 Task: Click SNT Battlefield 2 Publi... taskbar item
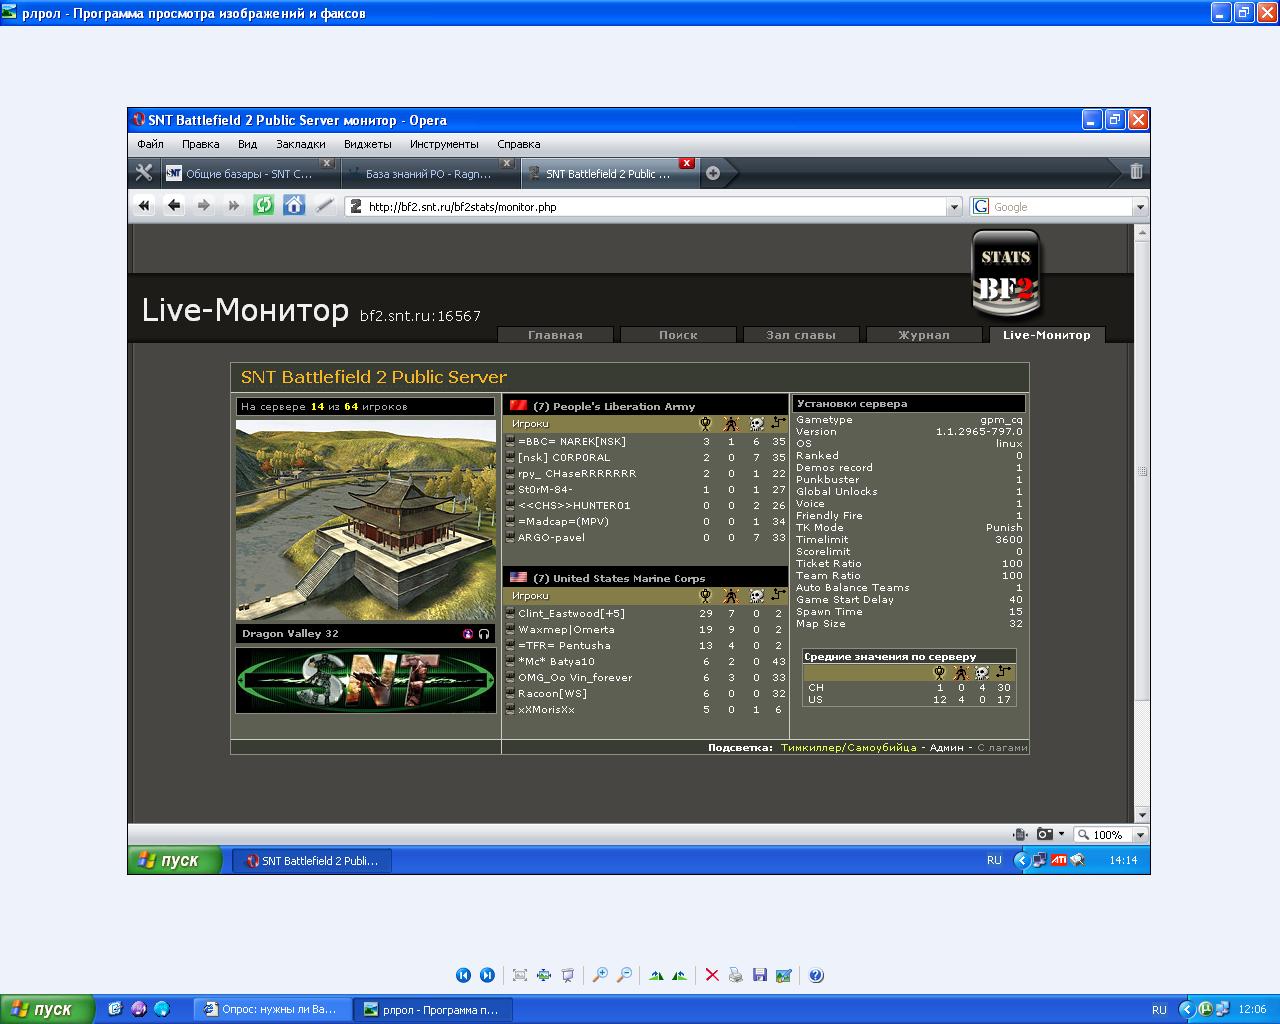click(x=312, y=860)
